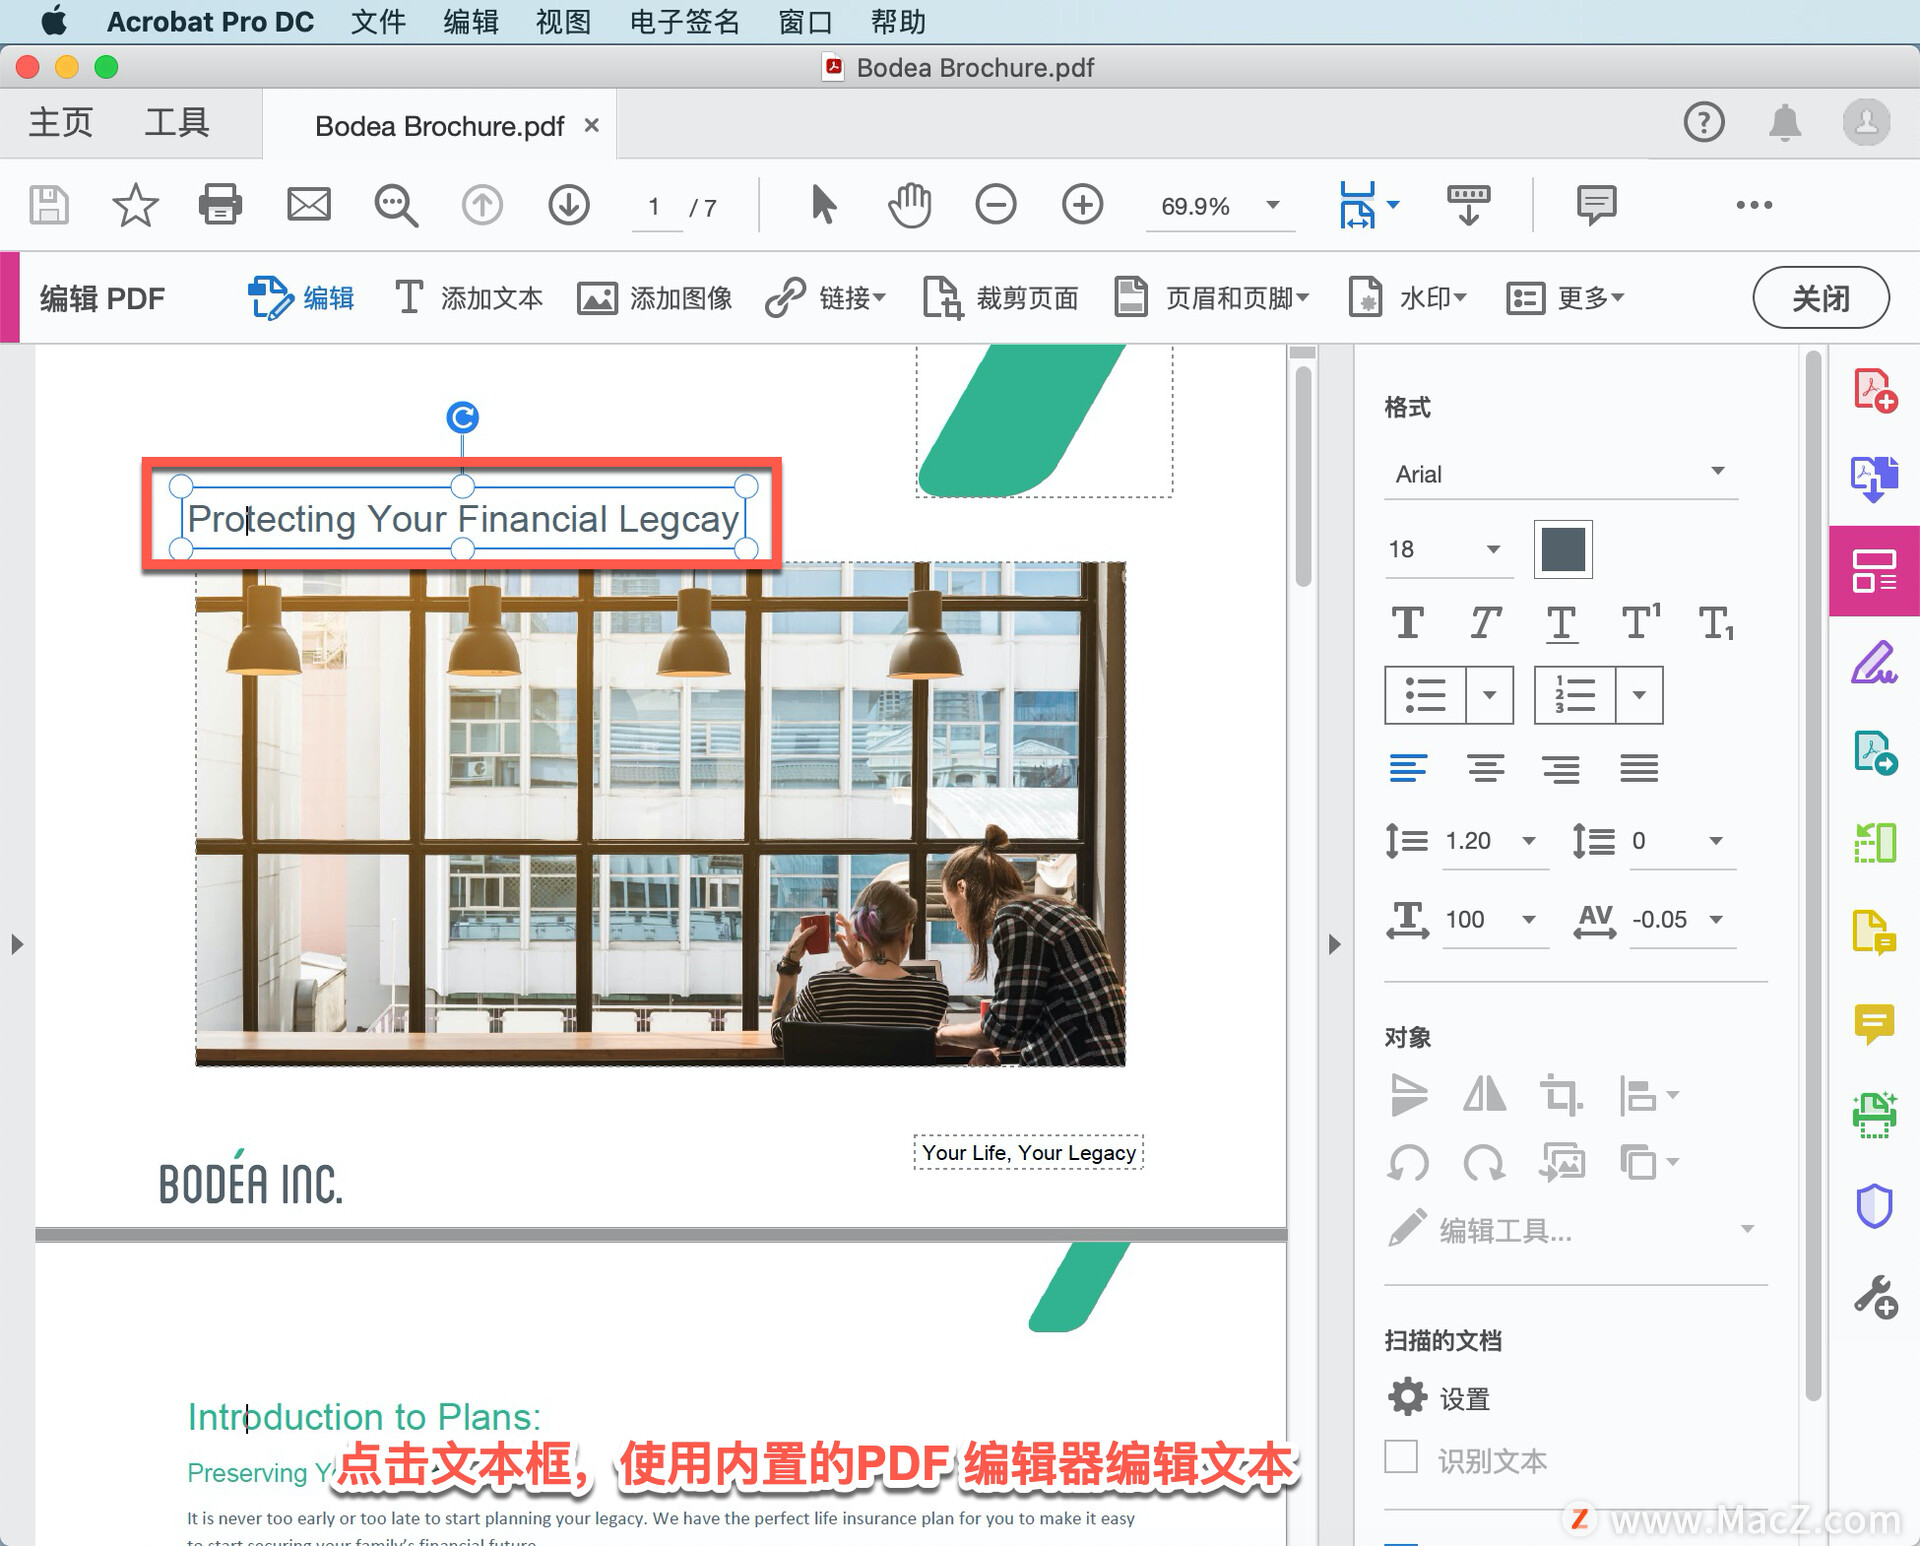Click the rotate clockwise object icon
This screenshot has height=1546, width=1920.
(1484, 1163)
